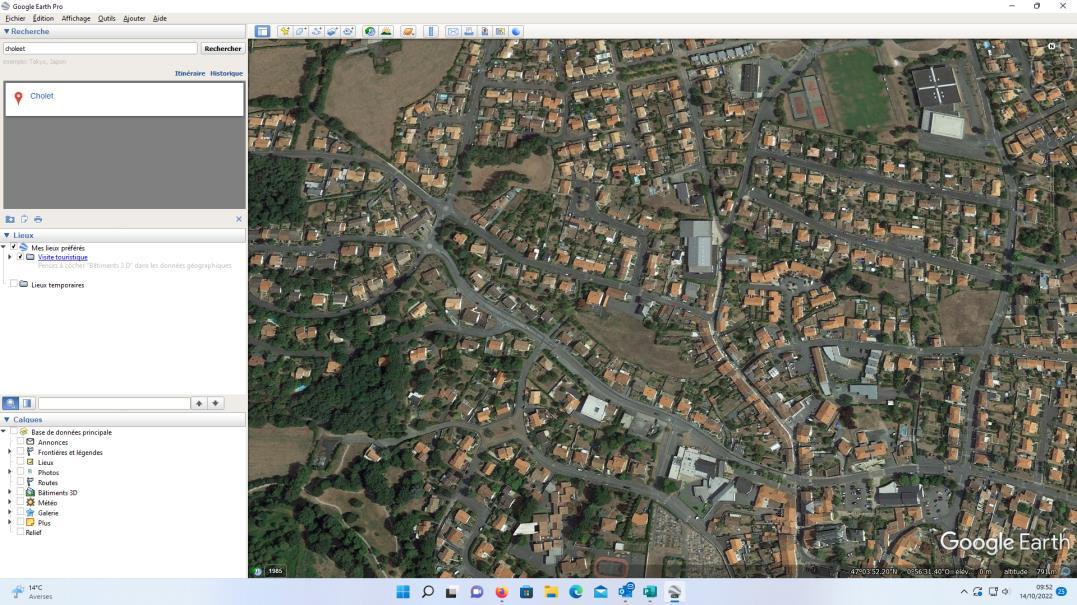1077x605 pixels.
Task: Select the Add Image Overlay tool
Action: pyautogui.click(x=332, y=32)
